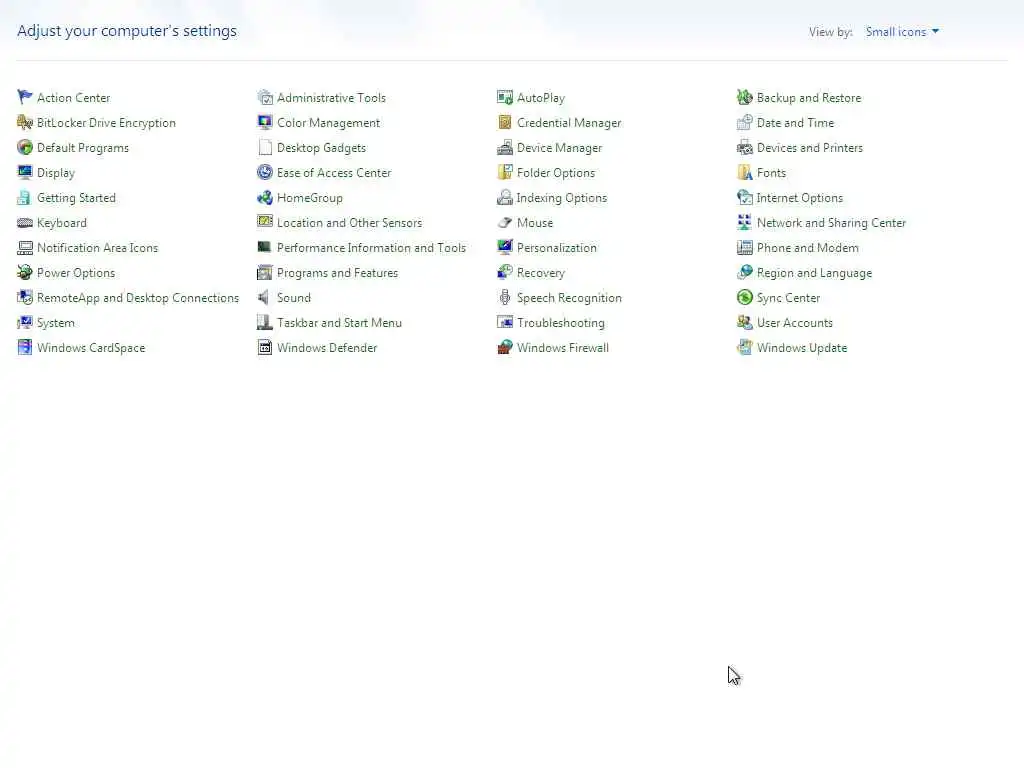Viewport: 1024px width, 768px height.
Task: Open the Indexing Options link
Action: point(562,198)
